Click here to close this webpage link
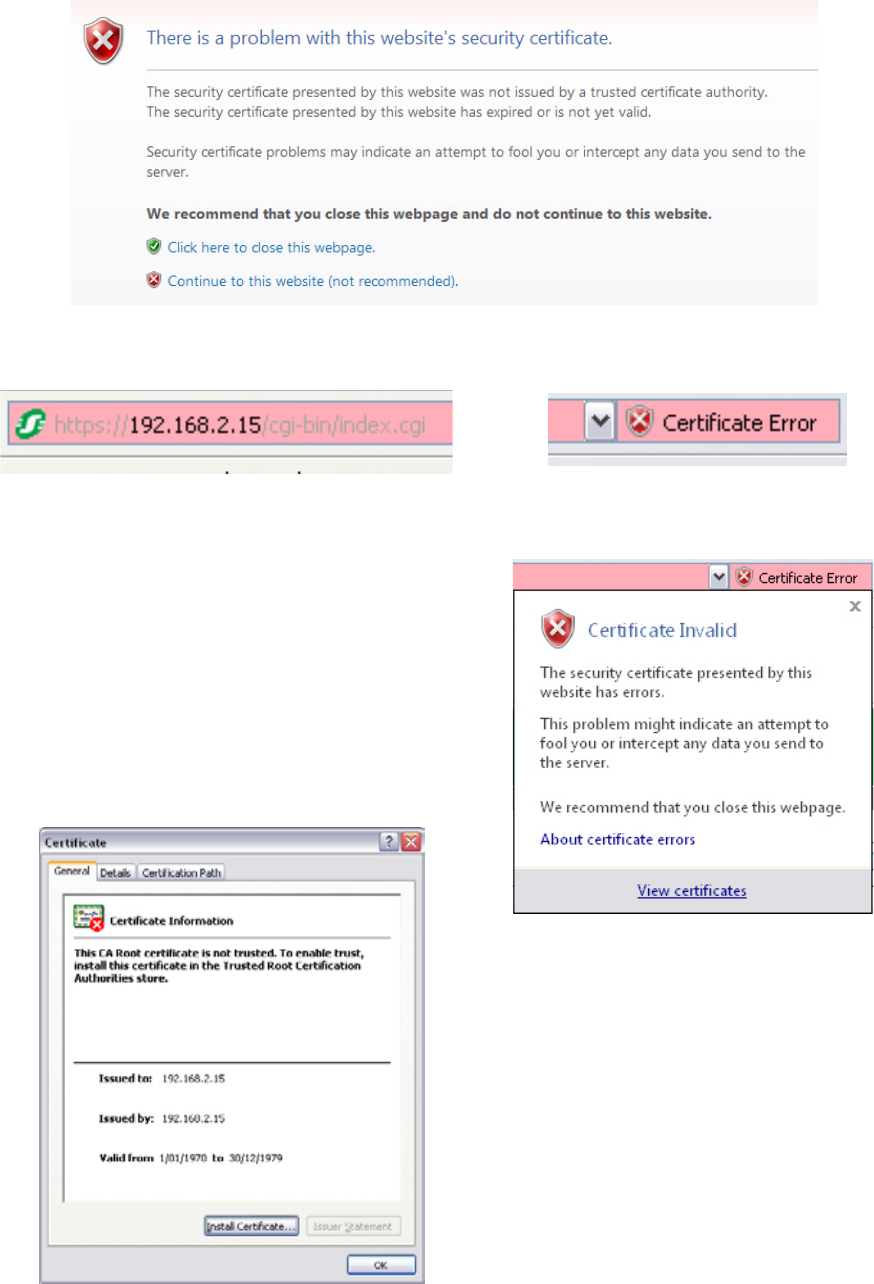Viewport: 874px width, 1284px height. tap(271, 247)
